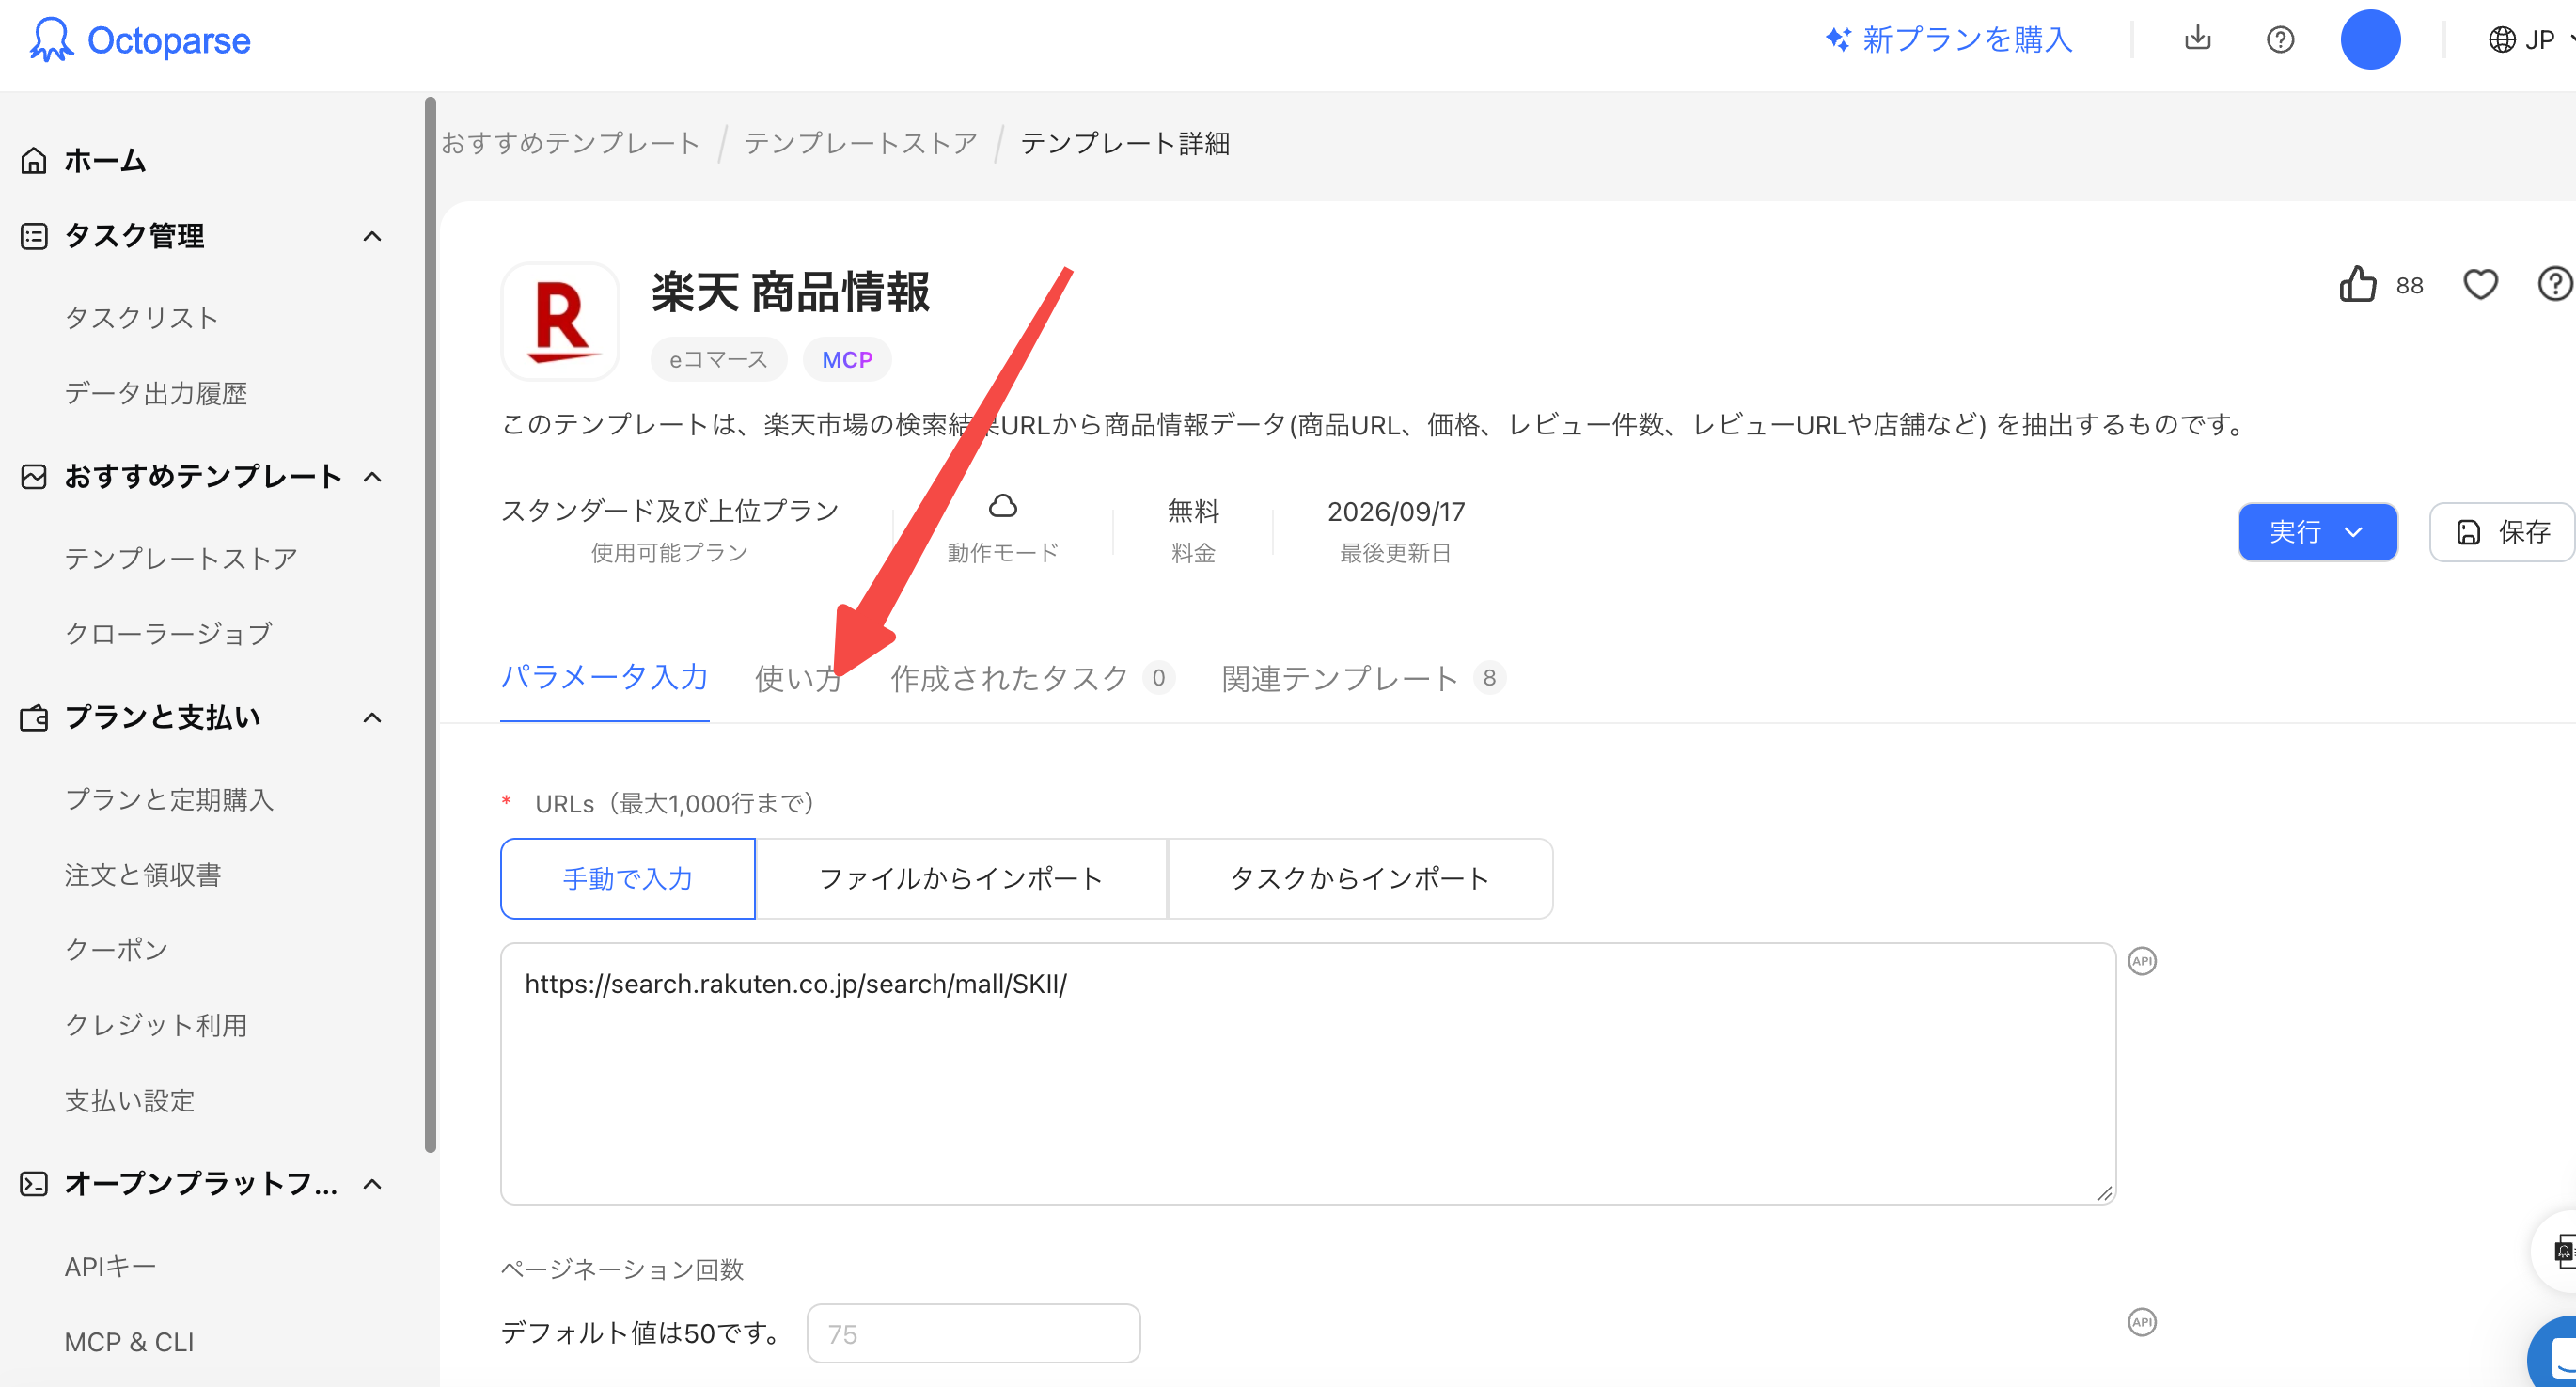This screenshot has width=2576, height=1387.
Task: Click the Octoparse logo
Action: (x=140, y=40)
